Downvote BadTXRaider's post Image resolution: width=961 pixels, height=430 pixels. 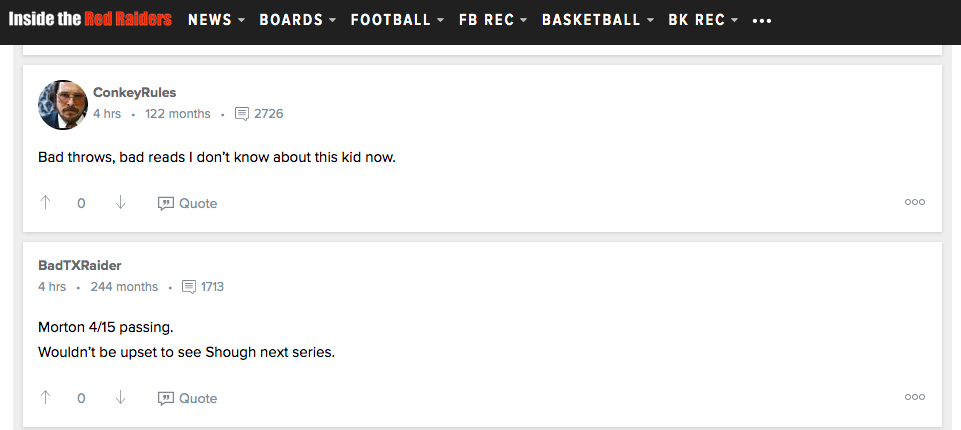point(120,398)
